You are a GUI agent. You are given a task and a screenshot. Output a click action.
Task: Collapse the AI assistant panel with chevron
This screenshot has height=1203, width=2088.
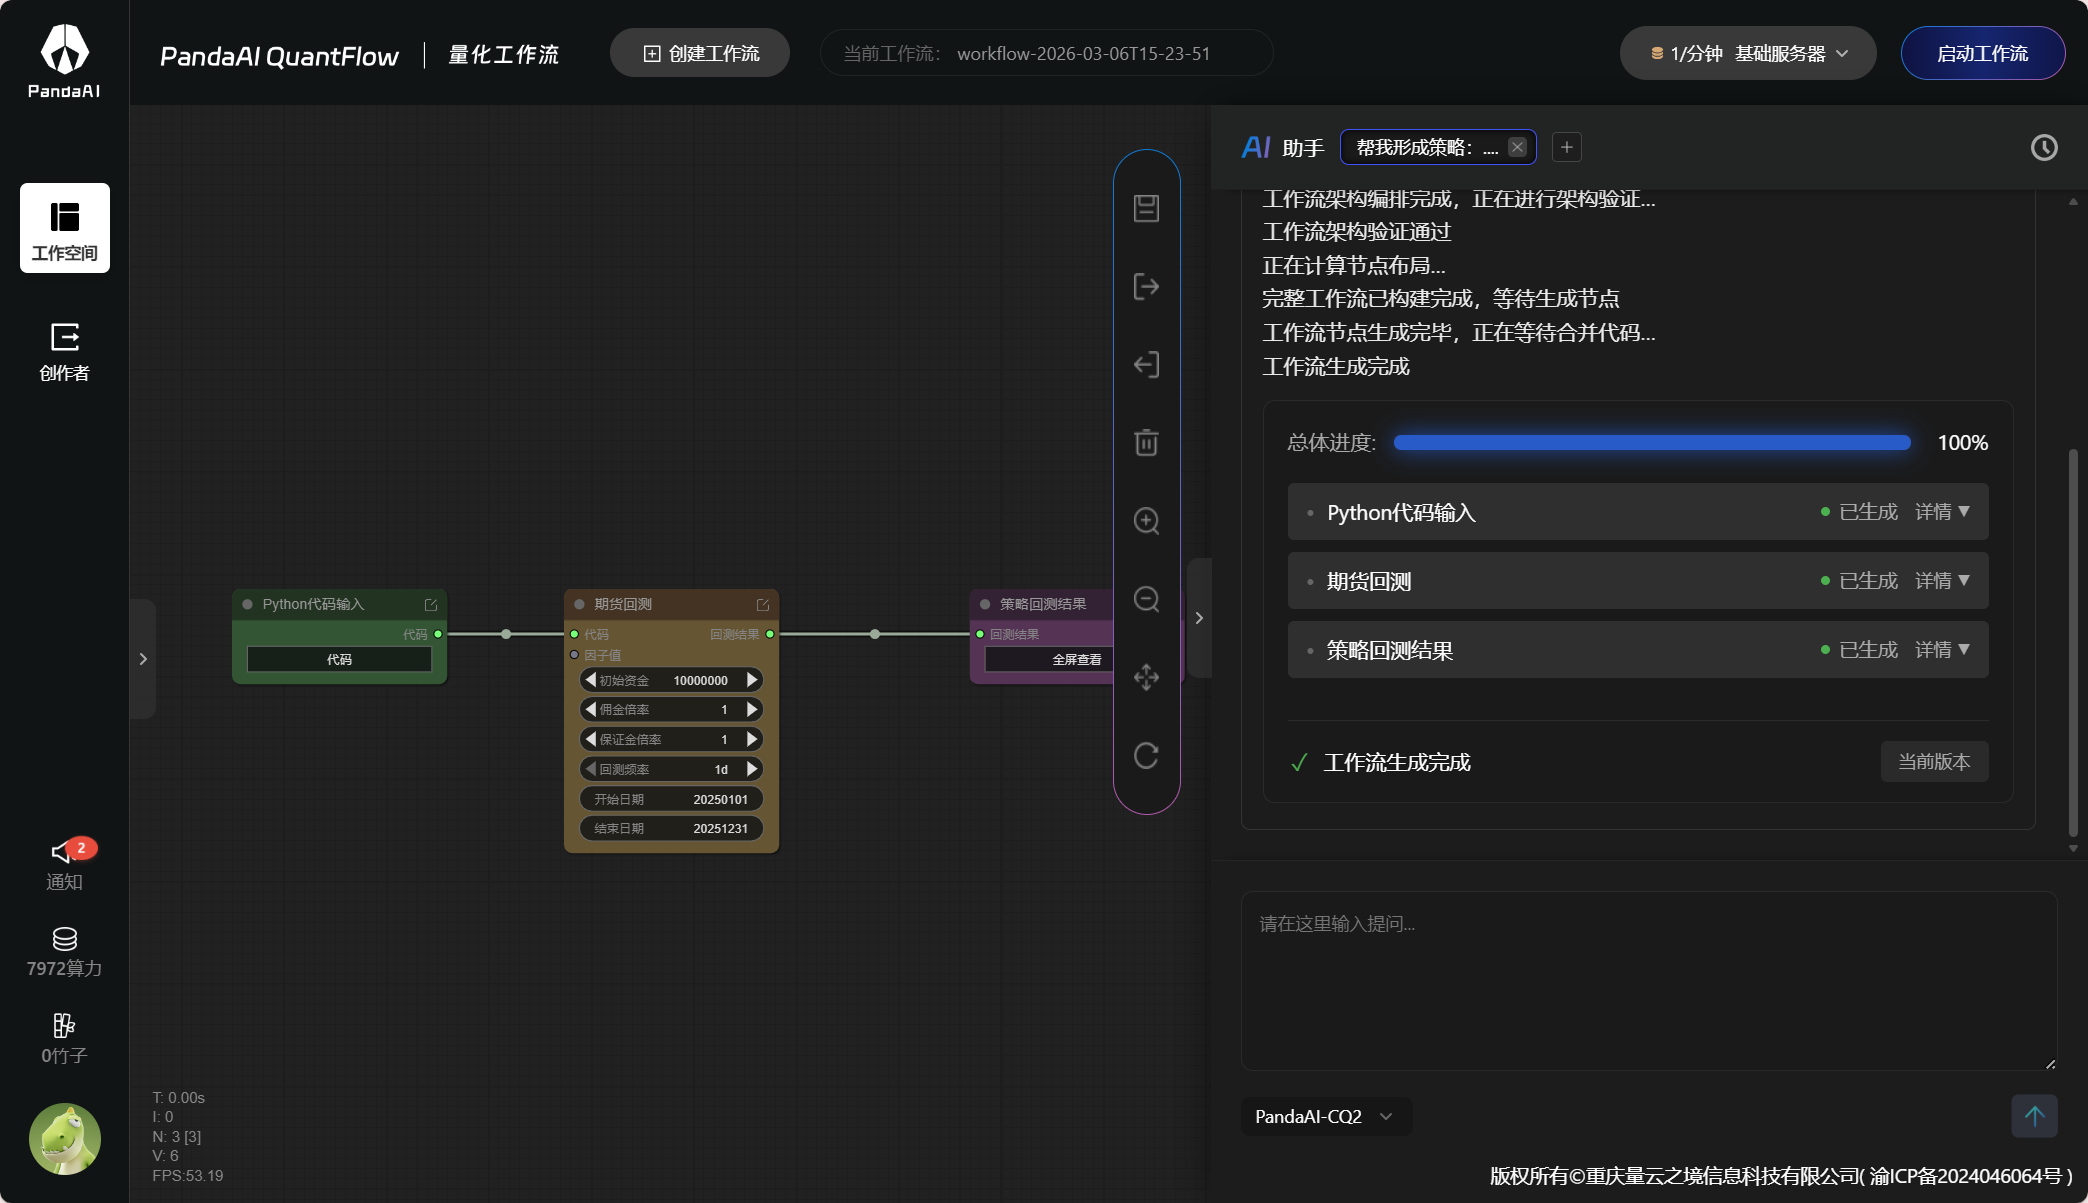[x=1199, y=618]
